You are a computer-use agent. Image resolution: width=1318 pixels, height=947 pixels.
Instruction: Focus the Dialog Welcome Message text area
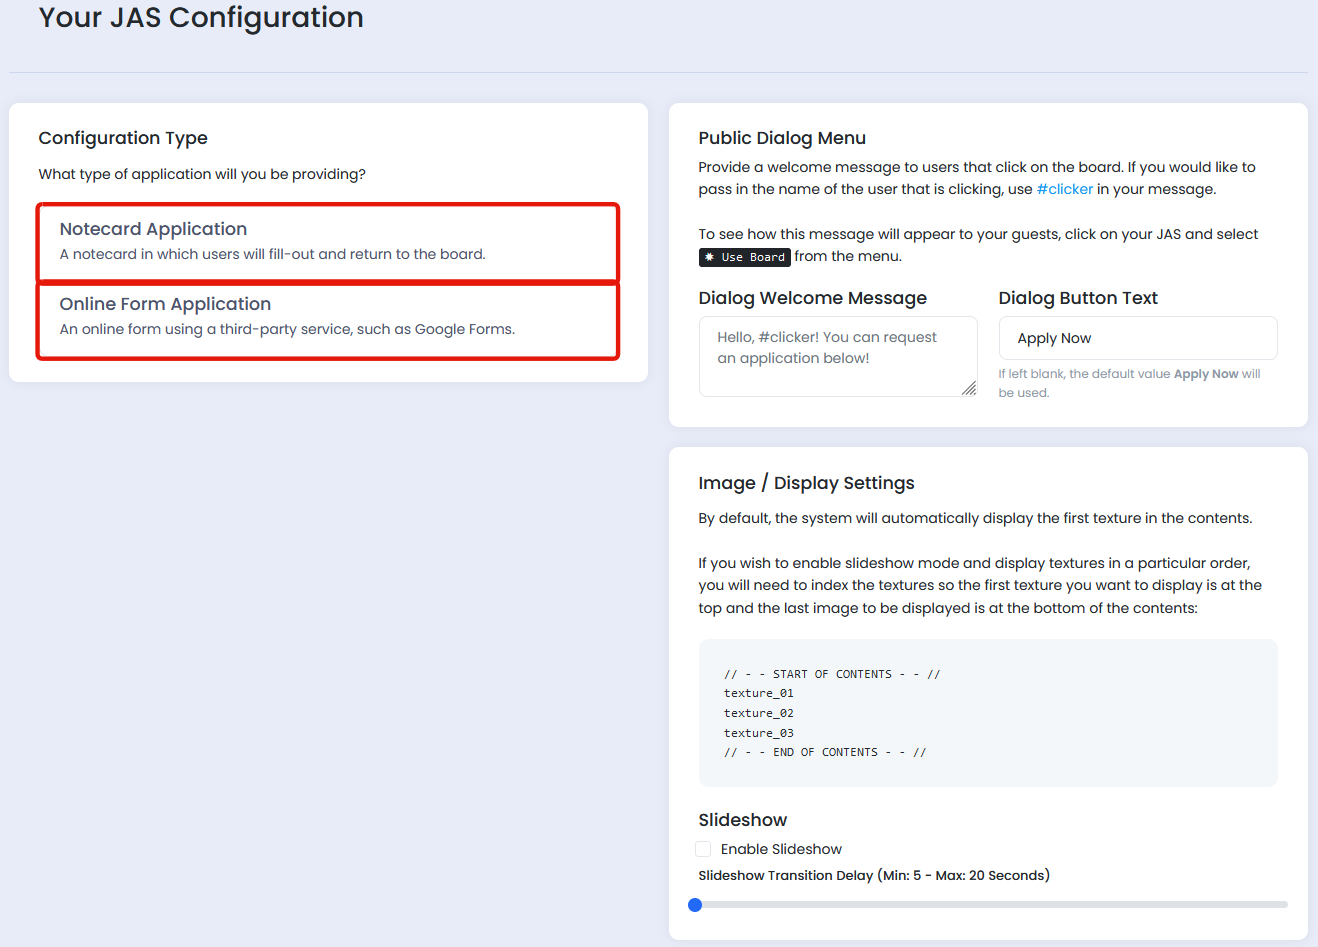837,356
